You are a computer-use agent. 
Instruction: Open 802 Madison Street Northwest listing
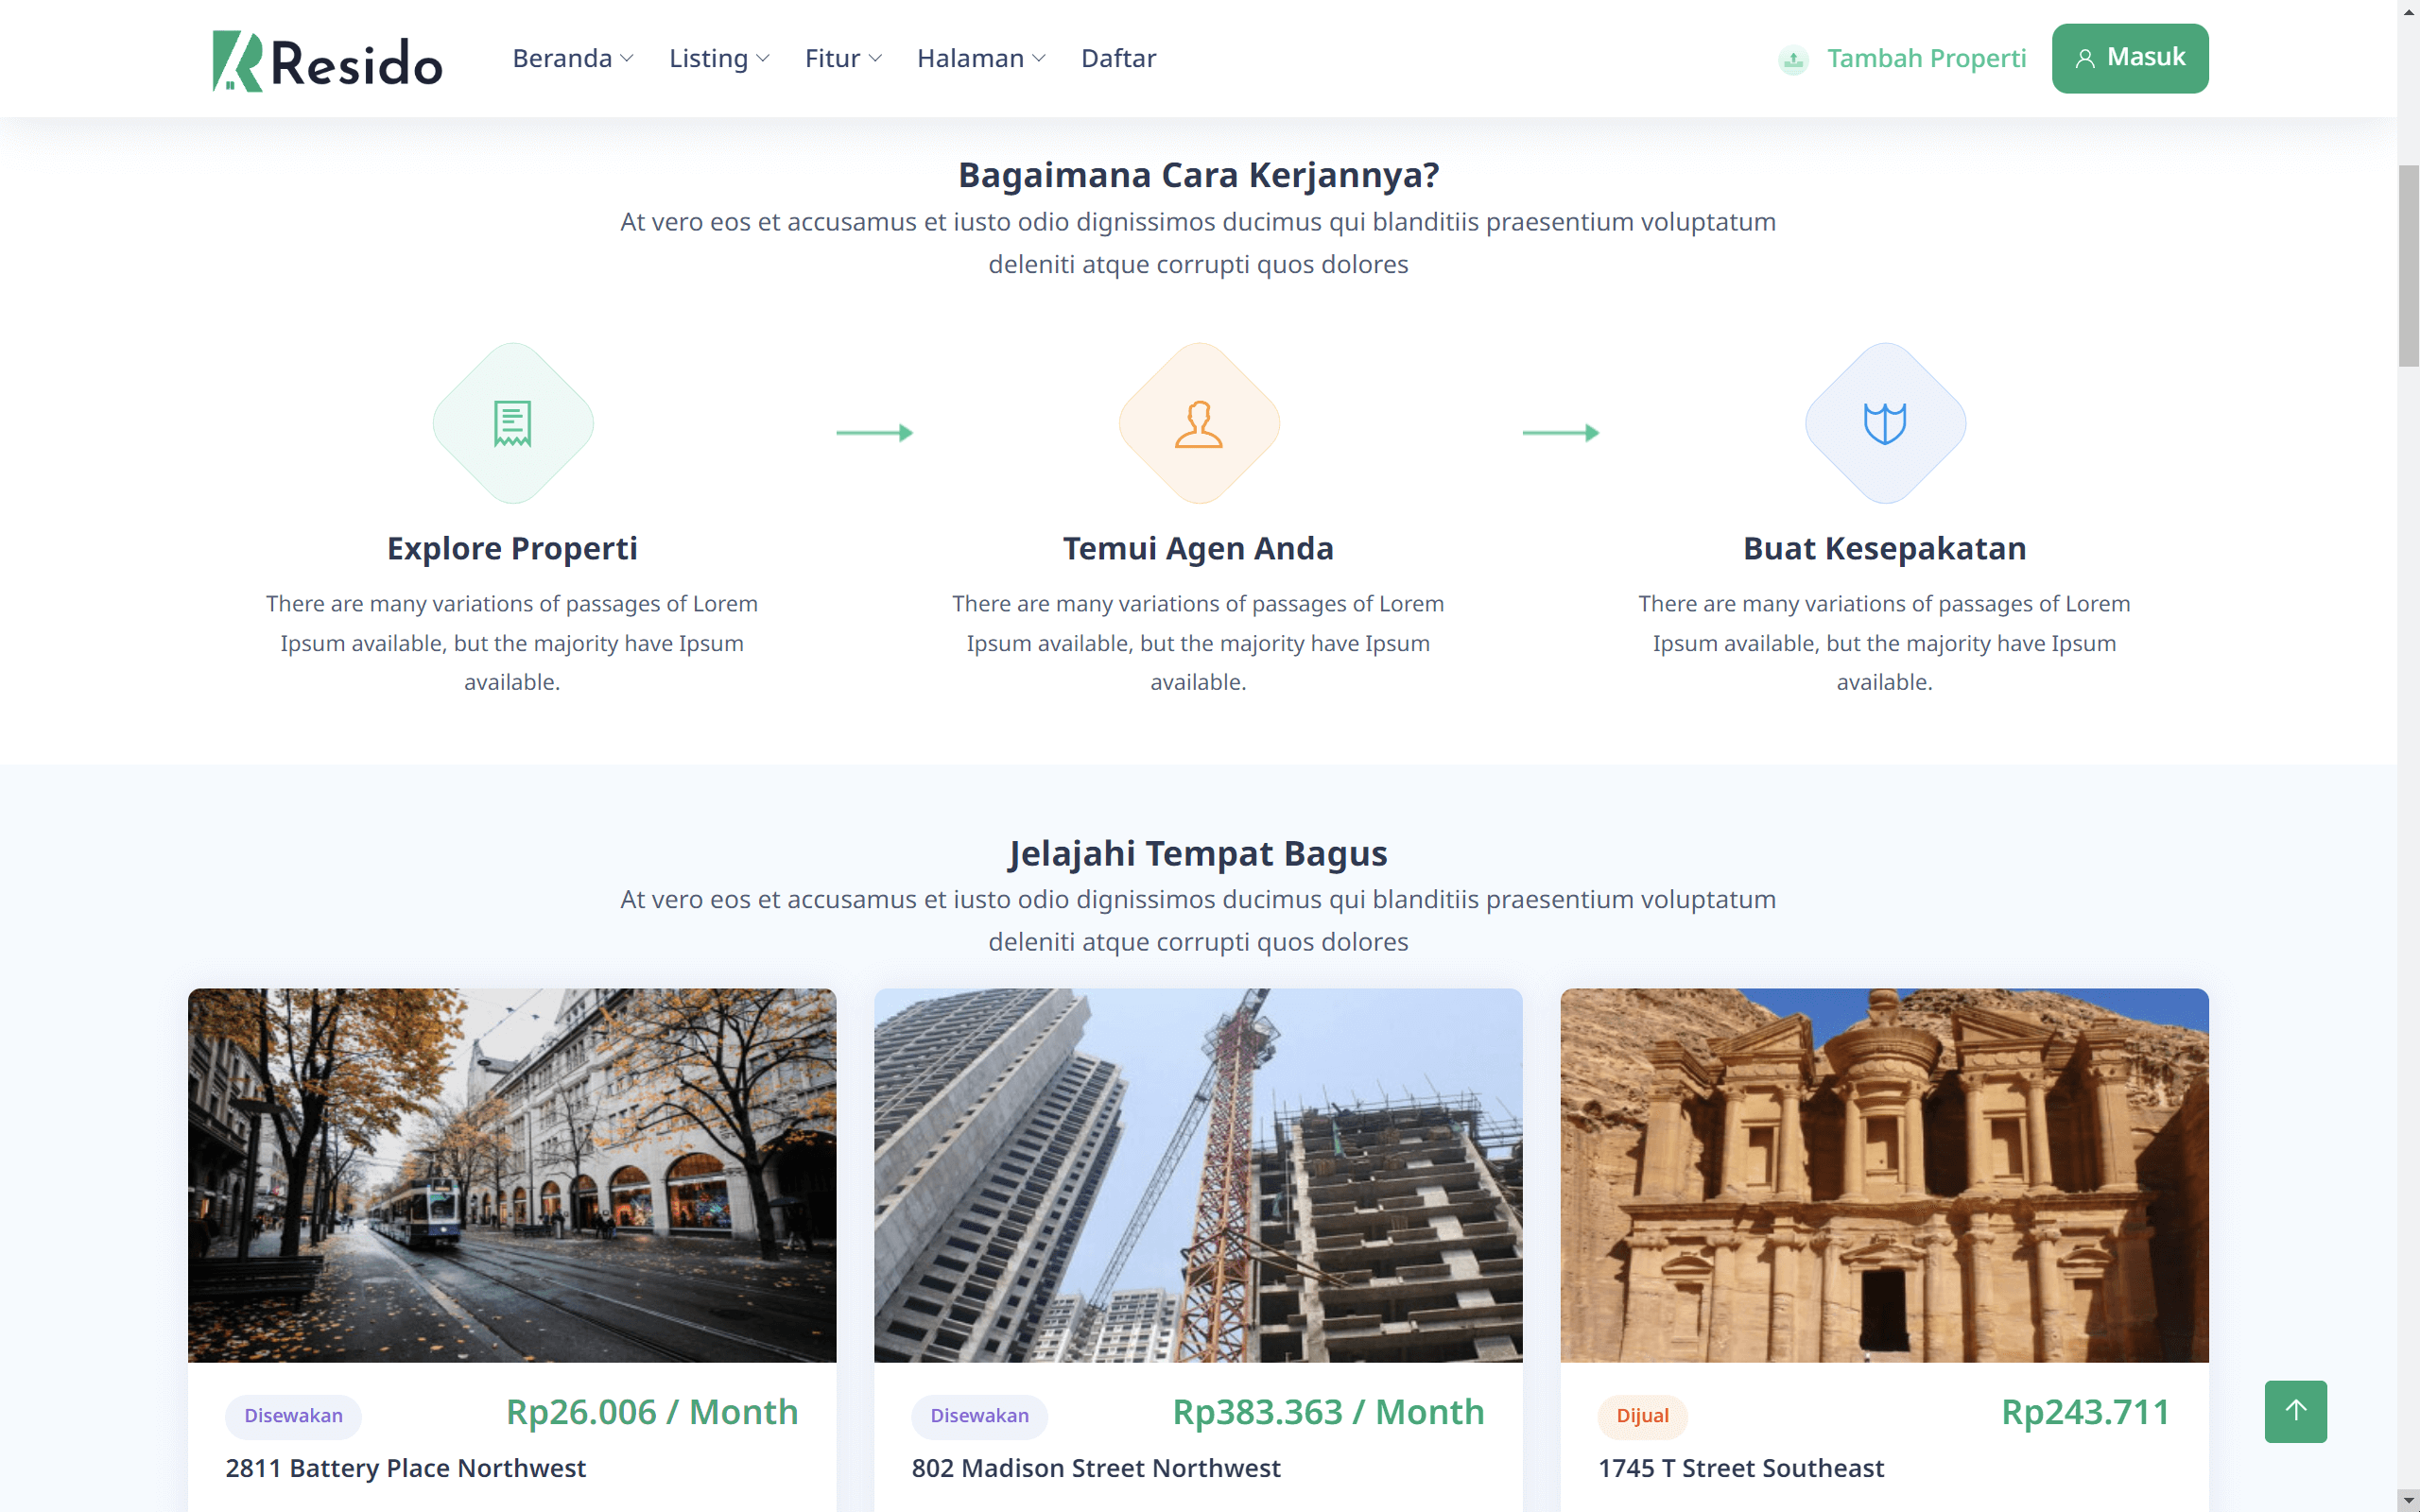click(1095, 1467)
